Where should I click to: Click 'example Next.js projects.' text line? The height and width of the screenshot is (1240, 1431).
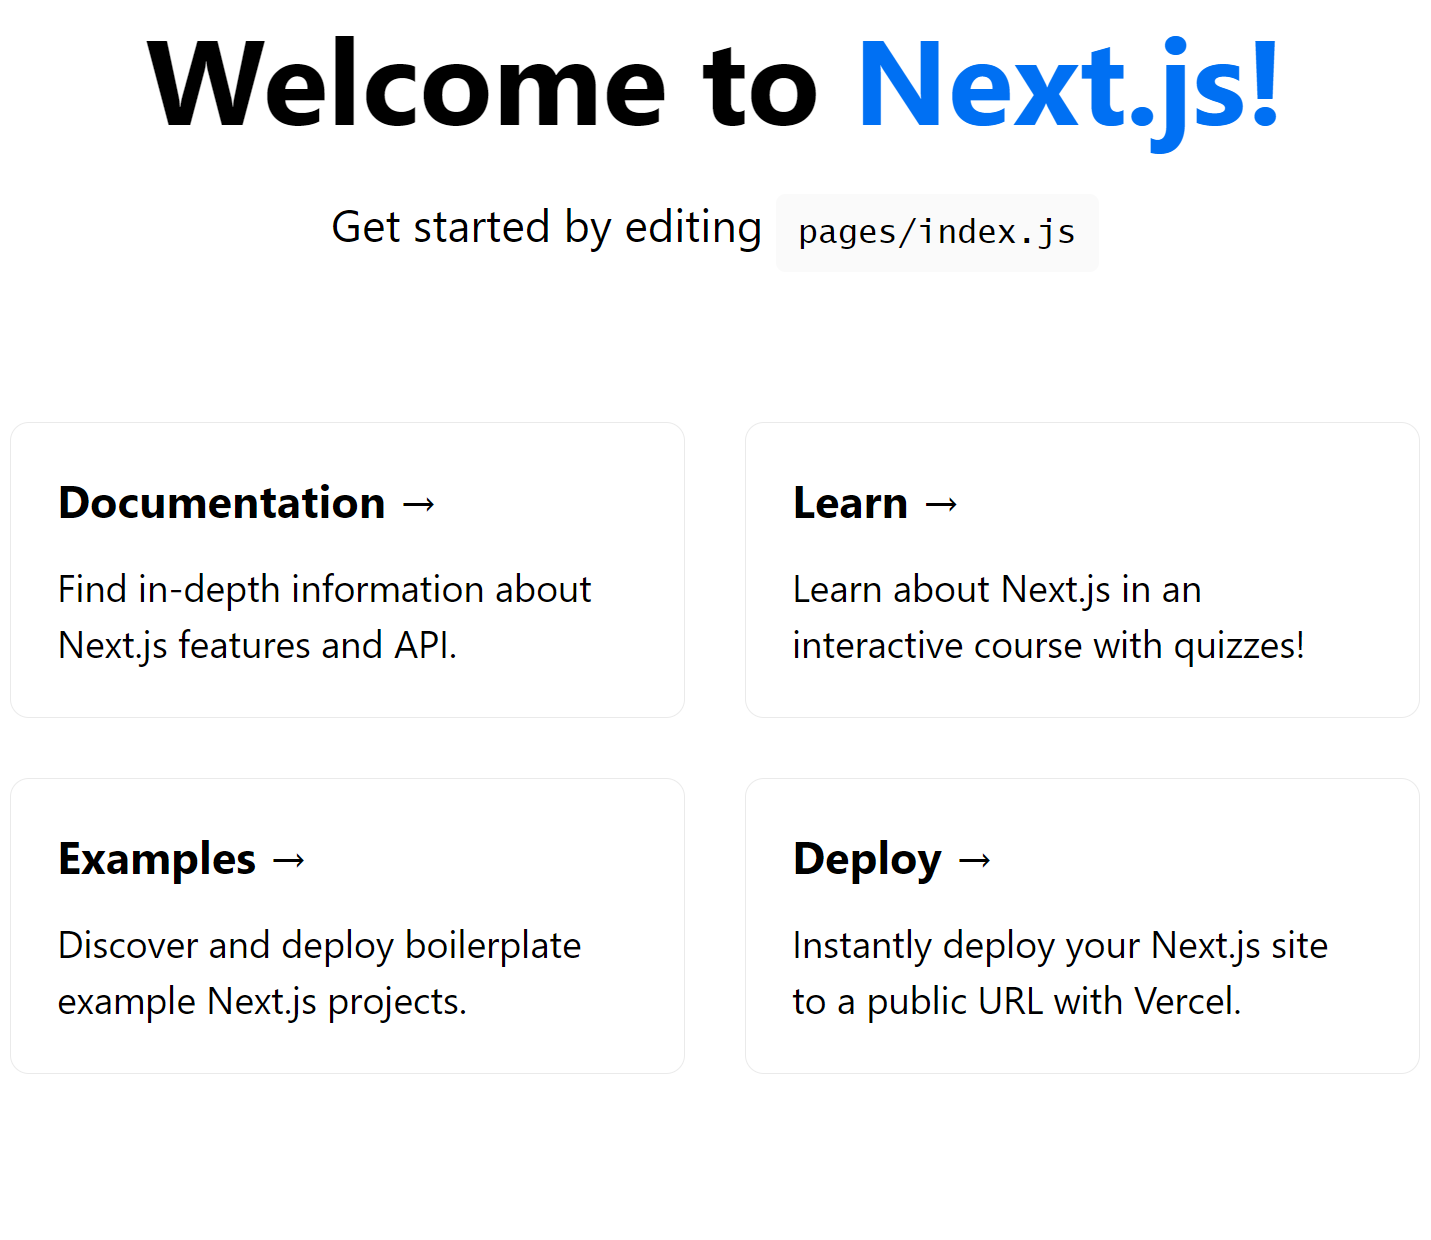[262, 1002]
